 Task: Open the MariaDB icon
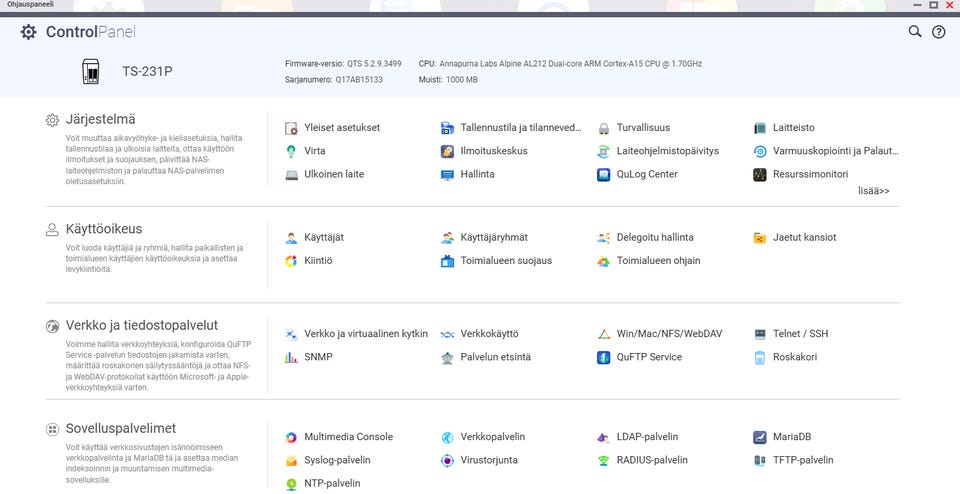760,437
